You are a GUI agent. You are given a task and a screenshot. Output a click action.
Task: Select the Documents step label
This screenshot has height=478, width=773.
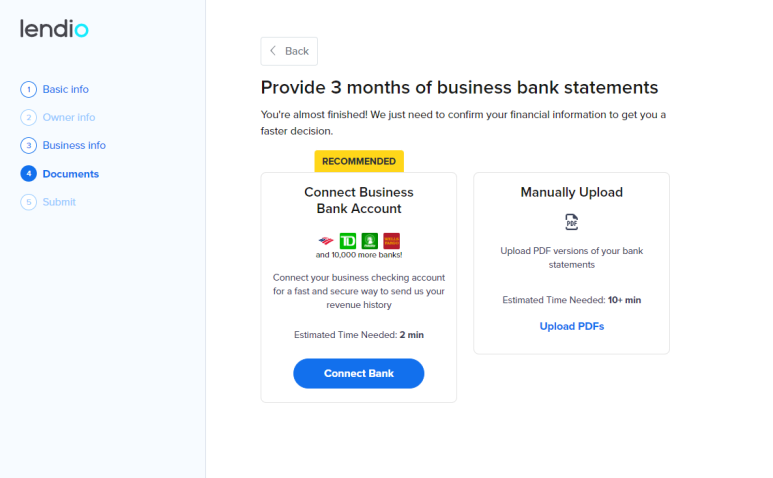(70, 174)
